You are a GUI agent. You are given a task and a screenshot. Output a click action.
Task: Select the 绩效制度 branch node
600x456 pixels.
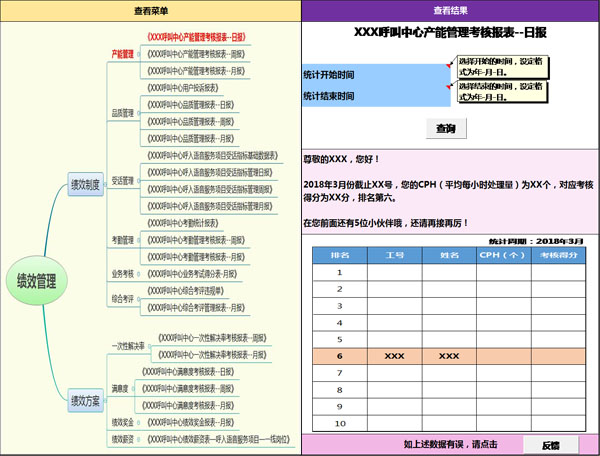(x=85, y=185)
